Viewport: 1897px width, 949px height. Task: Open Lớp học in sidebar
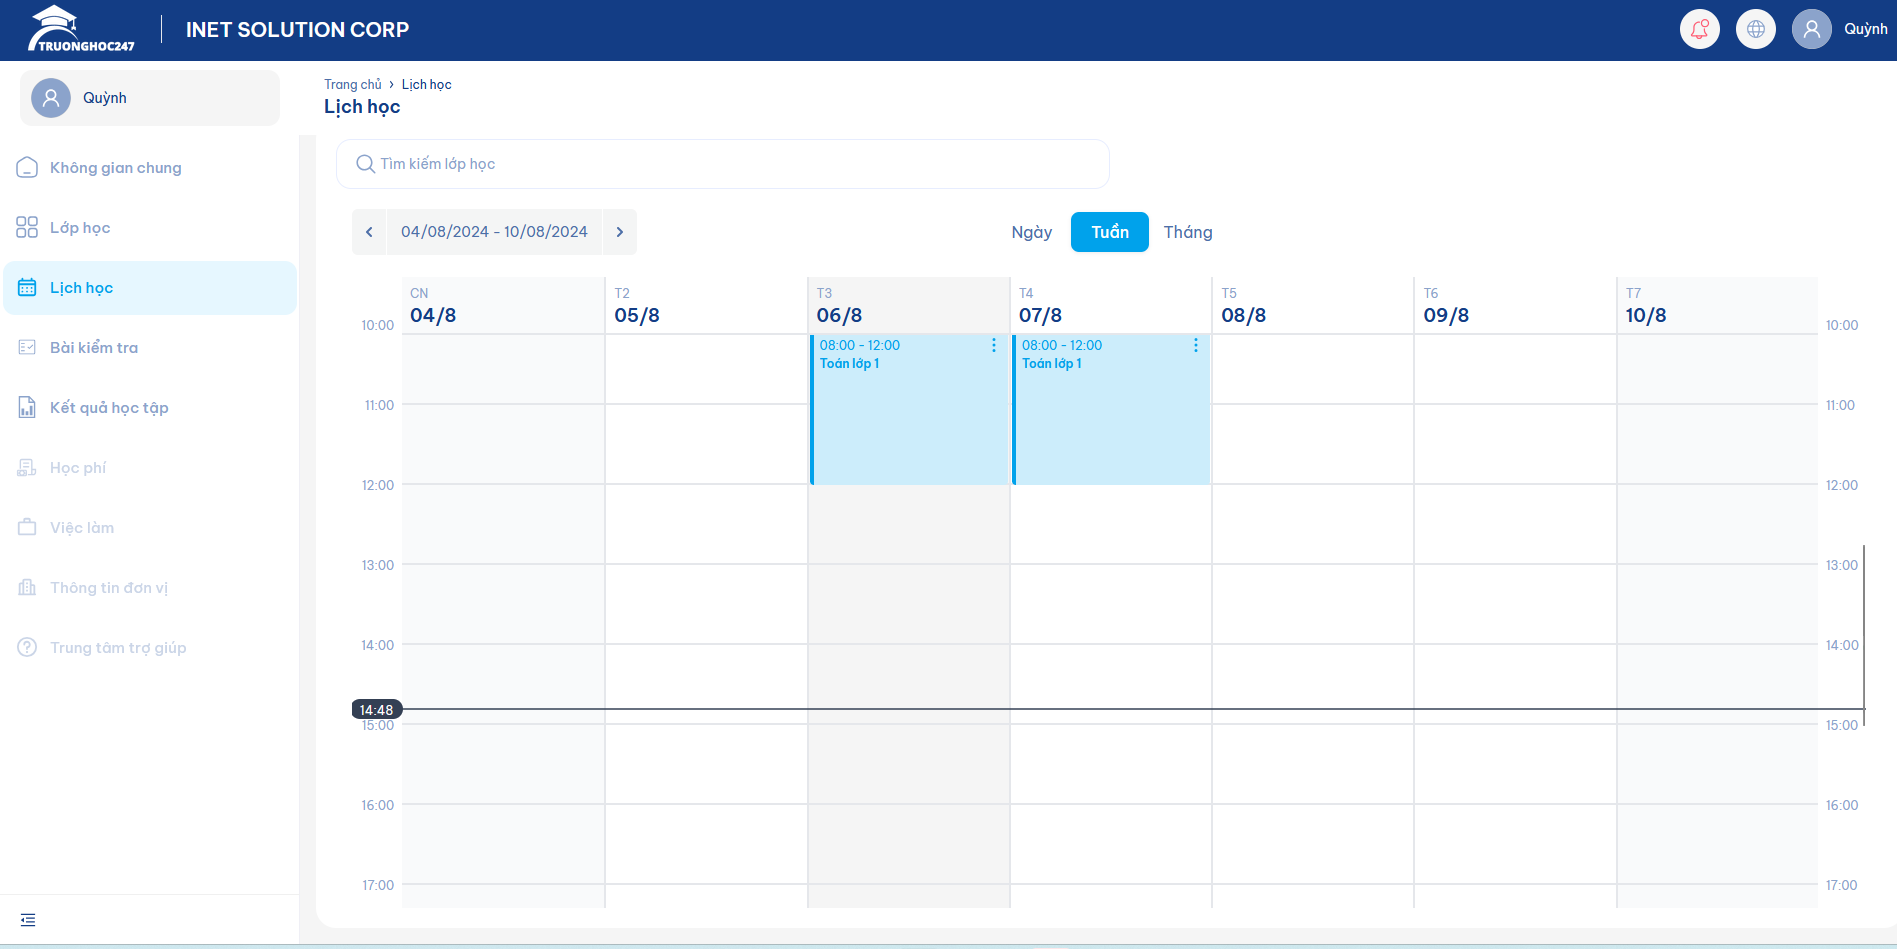(80, 228)
